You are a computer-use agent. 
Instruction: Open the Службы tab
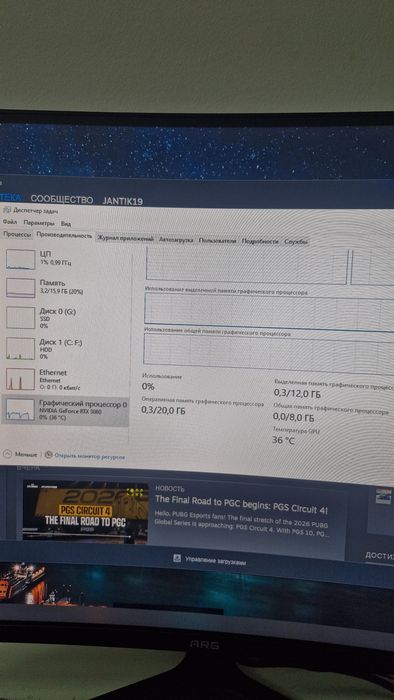(x=296, y=242)
